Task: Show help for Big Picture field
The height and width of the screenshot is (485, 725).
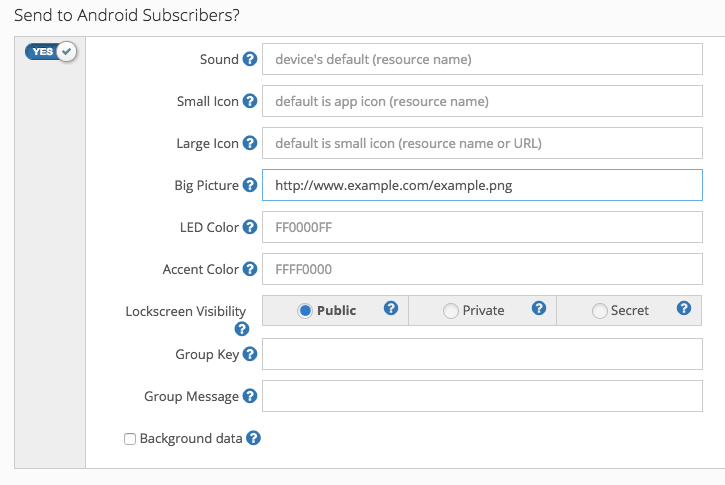Action: point(250,185)
